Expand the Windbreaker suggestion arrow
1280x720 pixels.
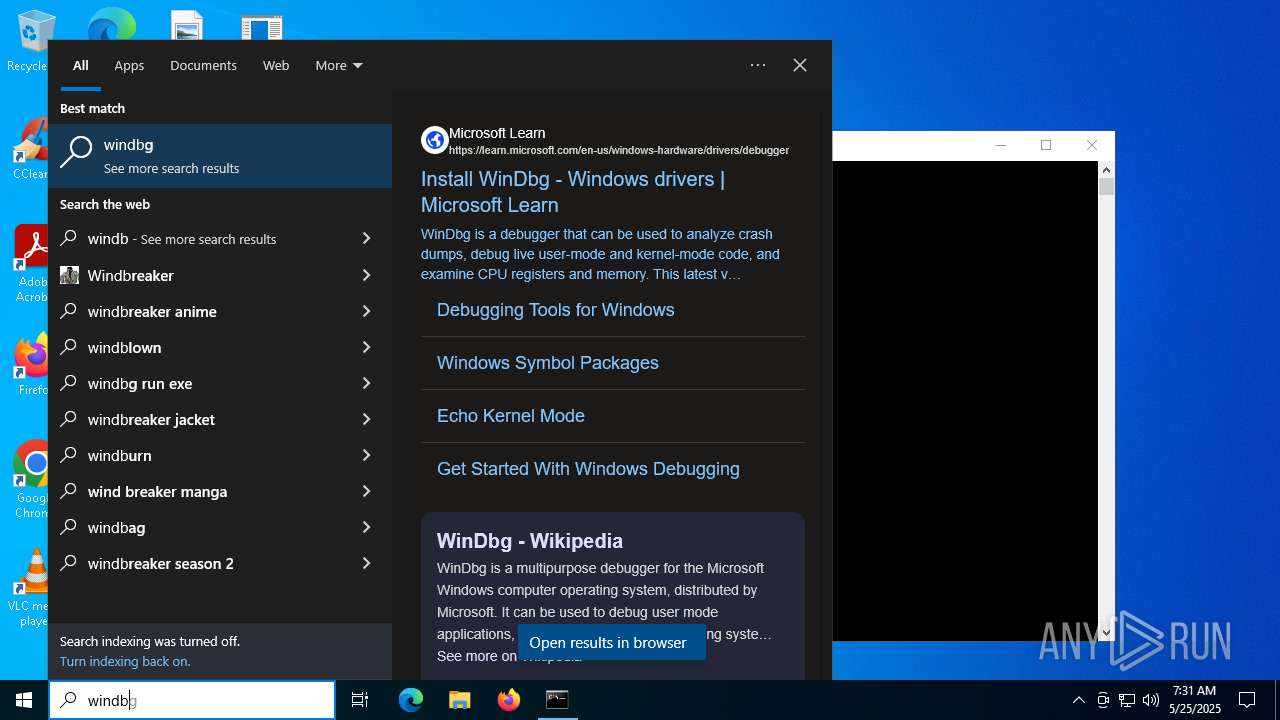point(366,275)
